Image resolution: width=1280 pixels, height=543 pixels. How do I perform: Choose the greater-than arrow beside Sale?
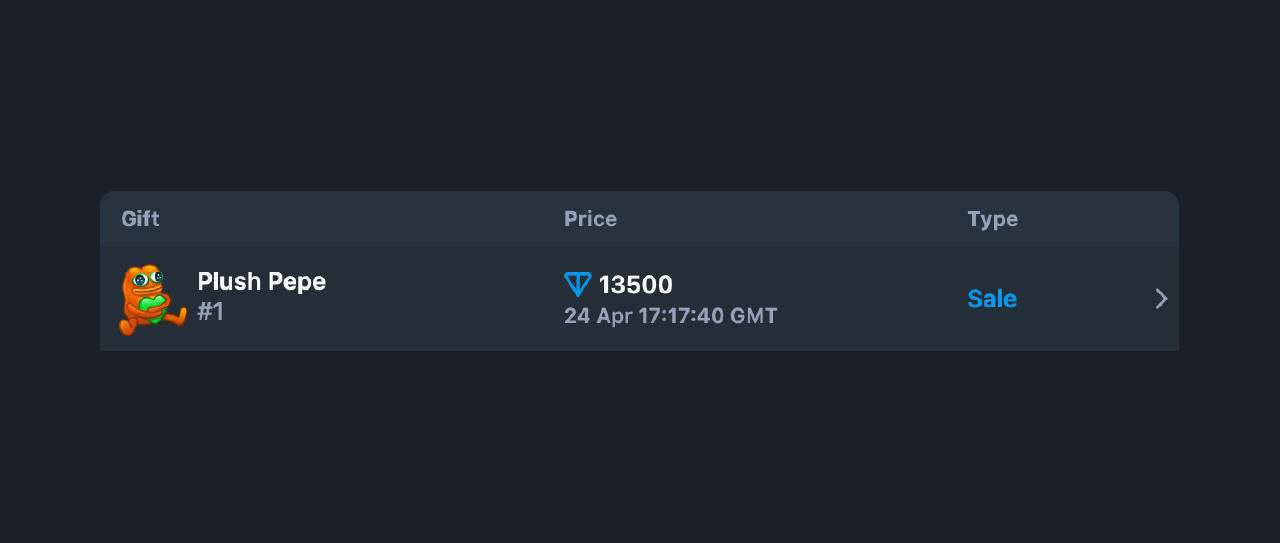coord(1161,298)
